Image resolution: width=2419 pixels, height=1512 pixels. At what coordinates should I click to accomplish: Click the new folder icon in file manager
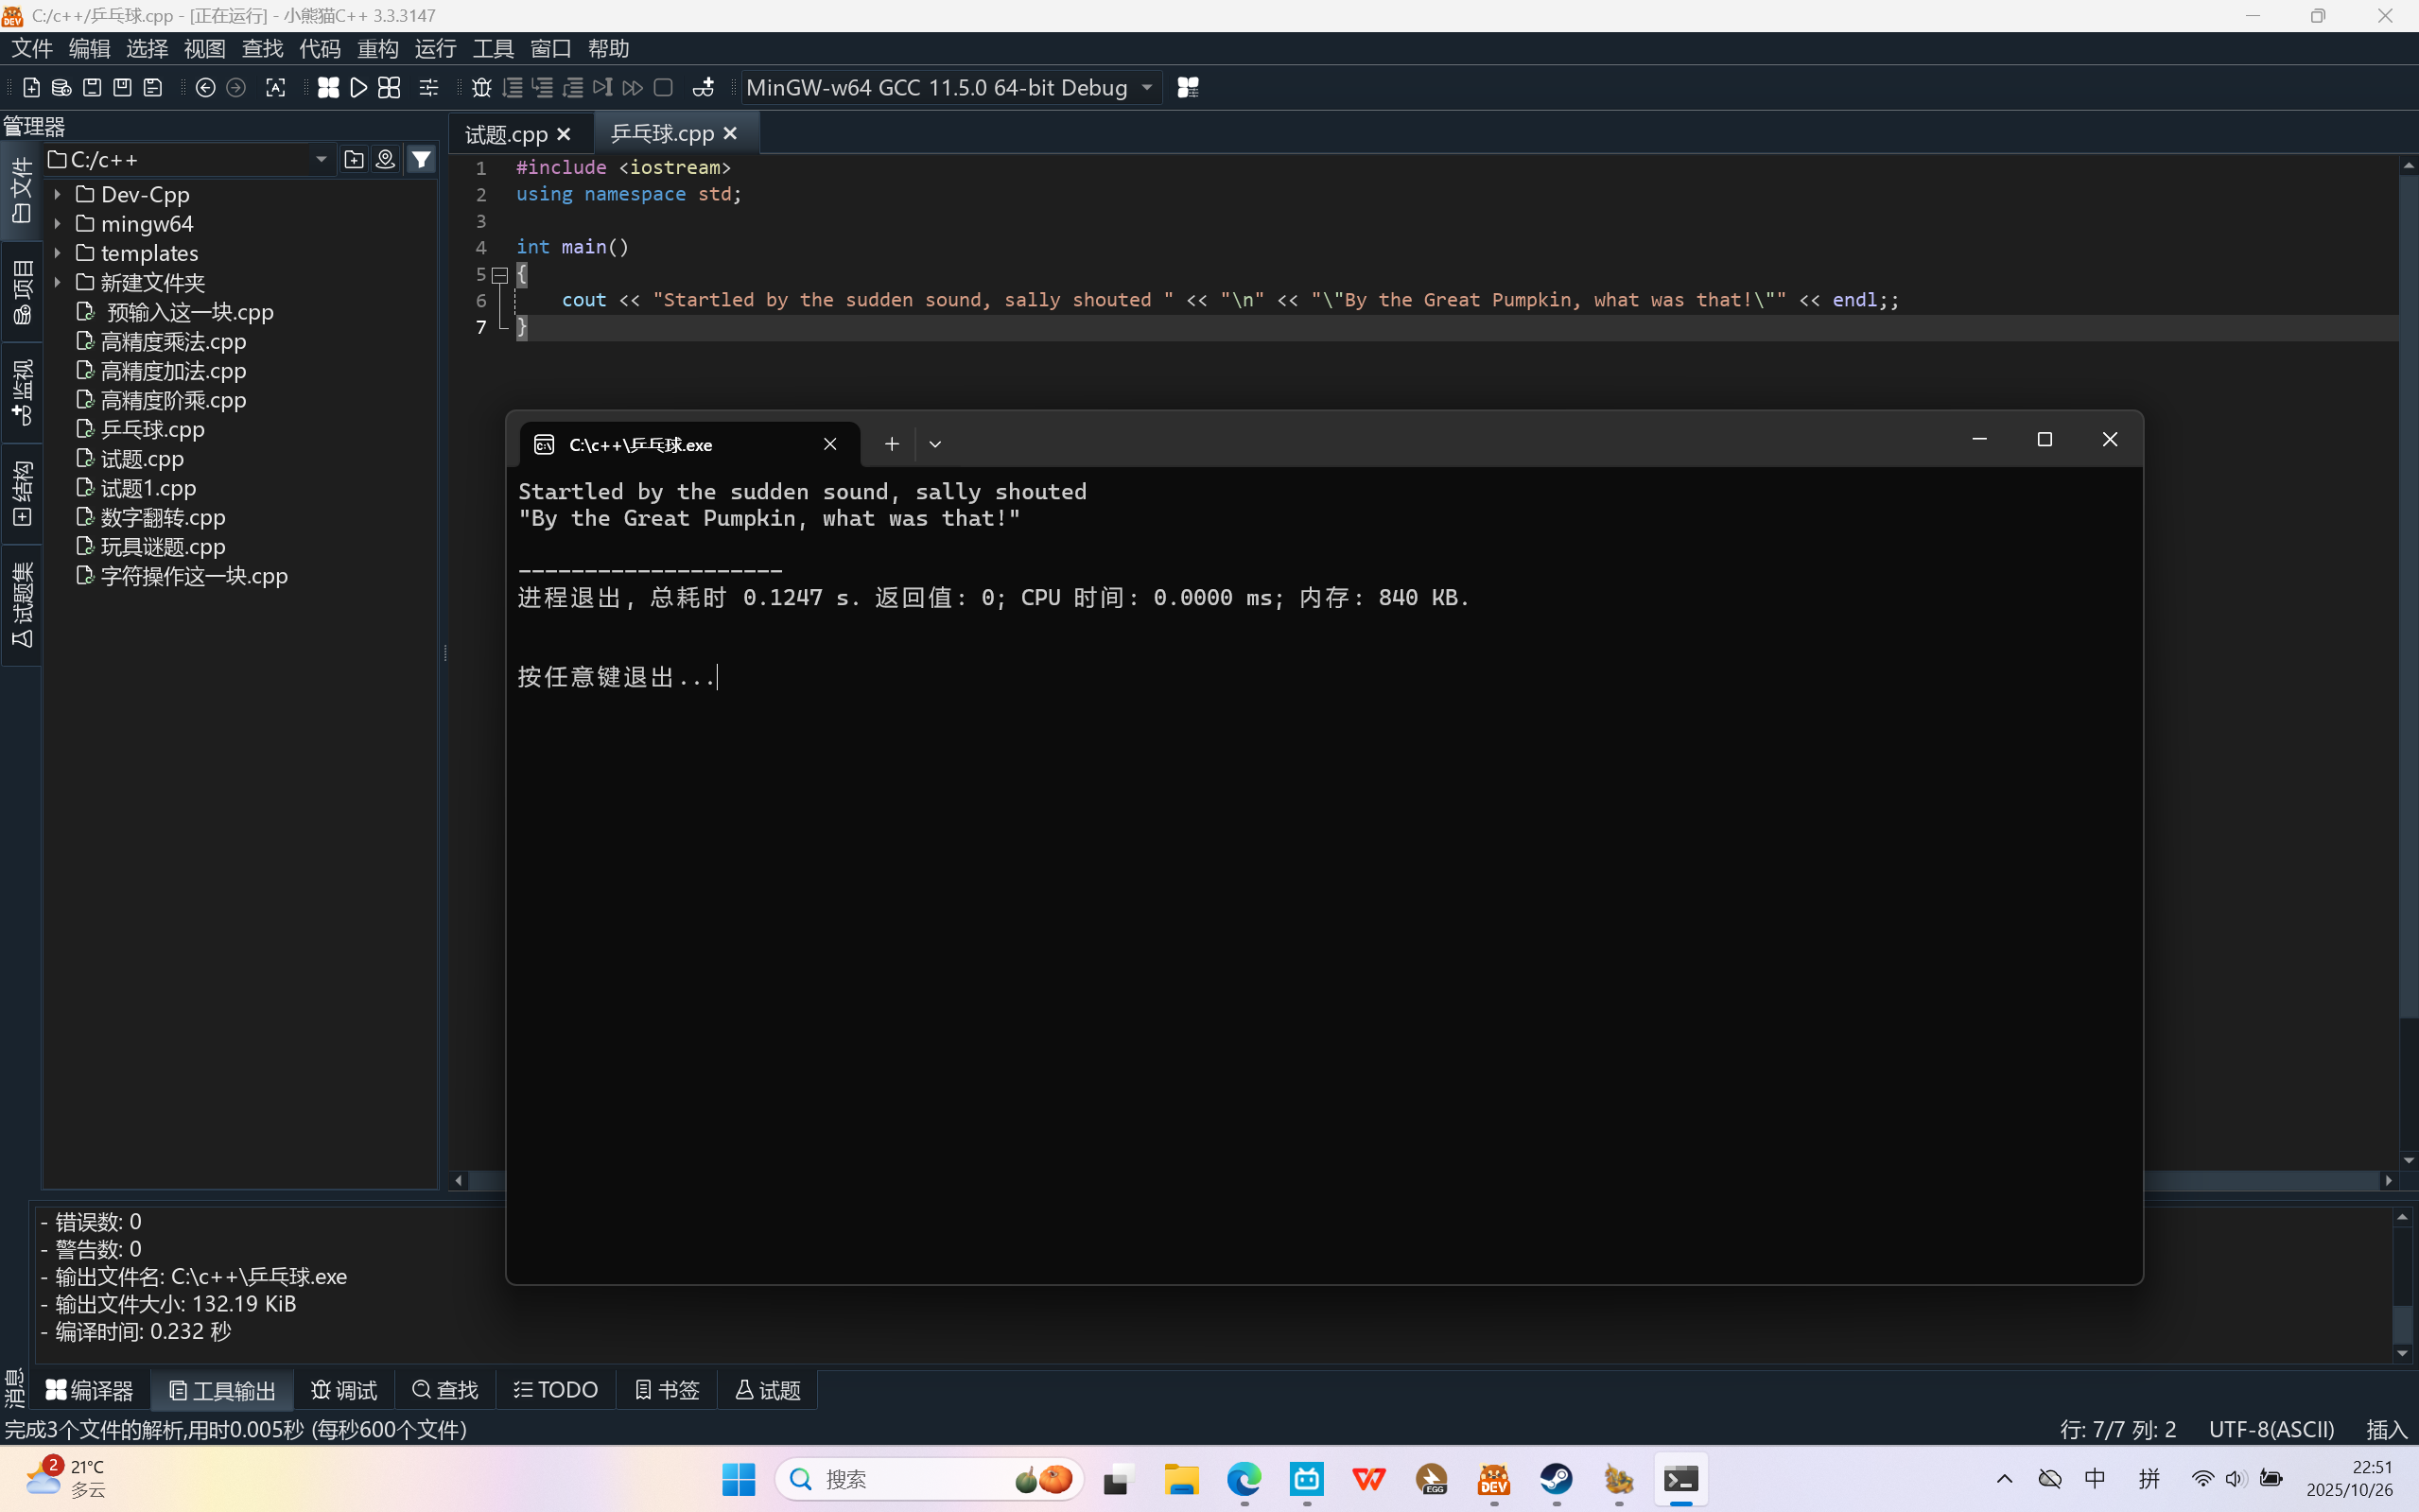[x=354, y=159]
